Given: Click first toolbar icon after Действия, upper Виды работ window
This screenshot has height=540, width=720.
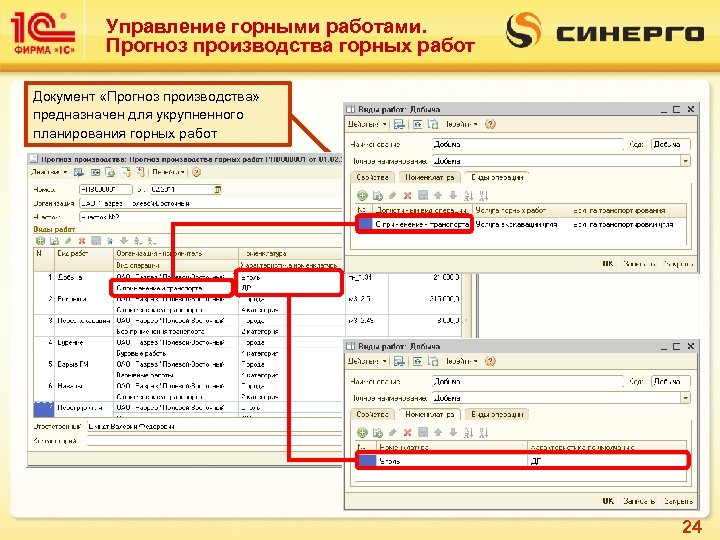Looking at the screenshot, I should pos(399,124).
